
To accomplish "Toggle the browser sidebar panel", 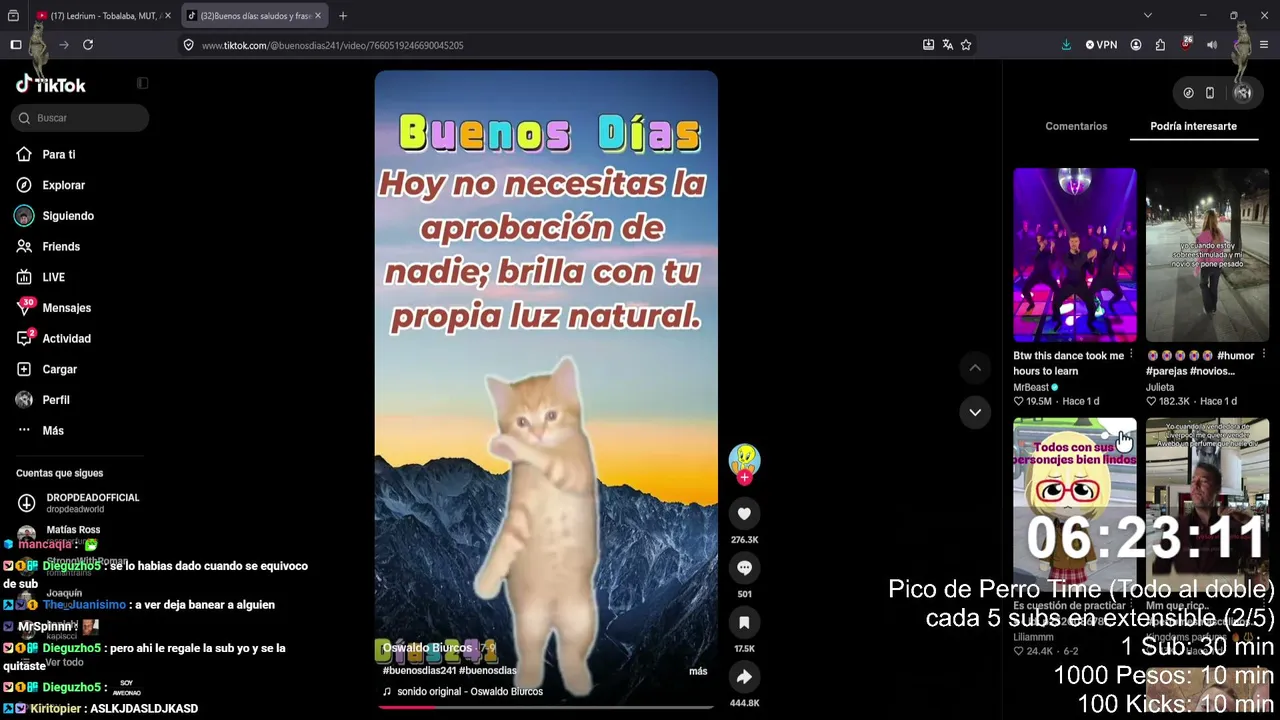I will (16, 45).
